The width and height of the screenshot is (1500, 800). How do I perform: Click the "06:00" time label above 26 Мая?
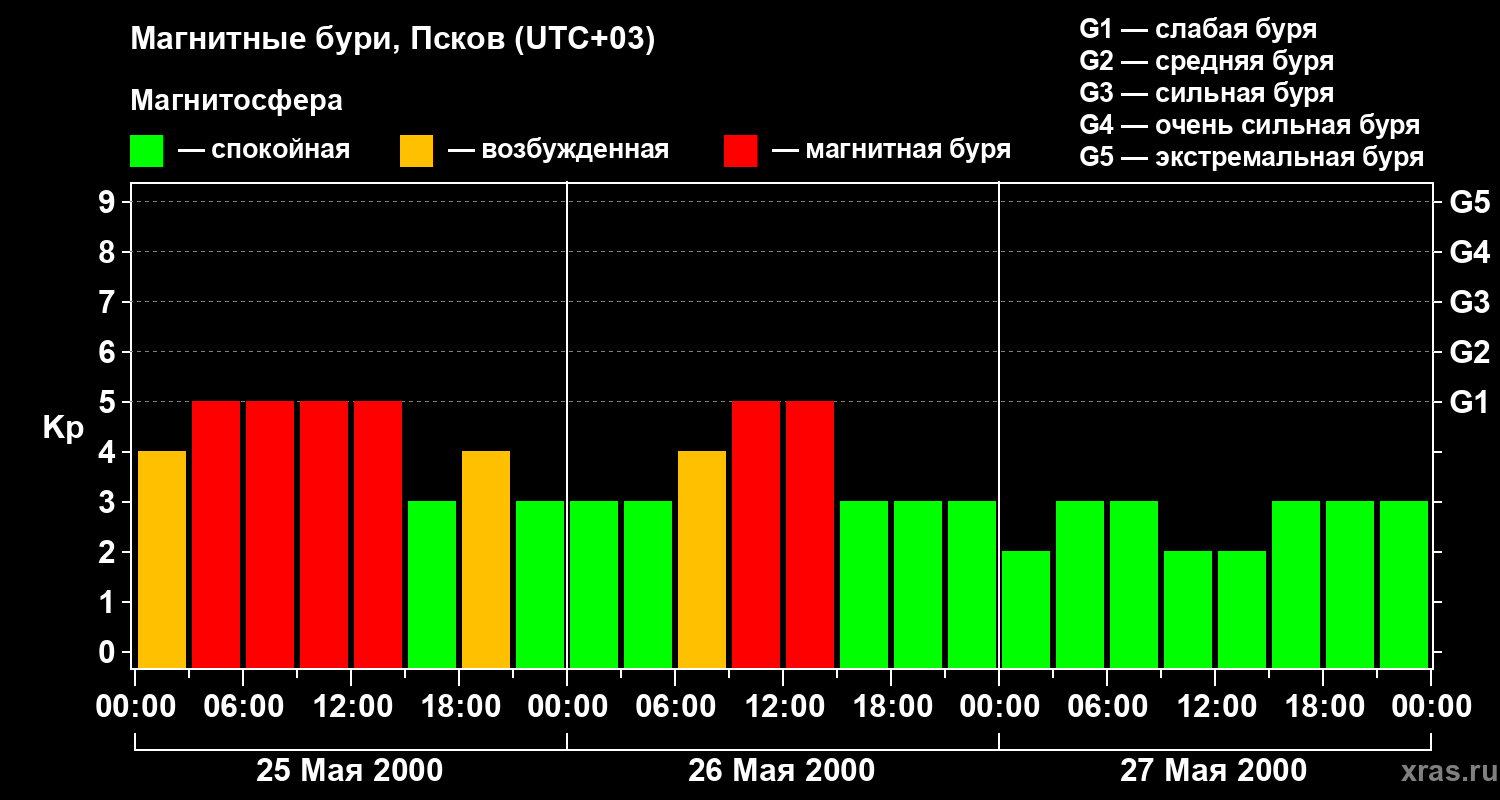(675, 707)
